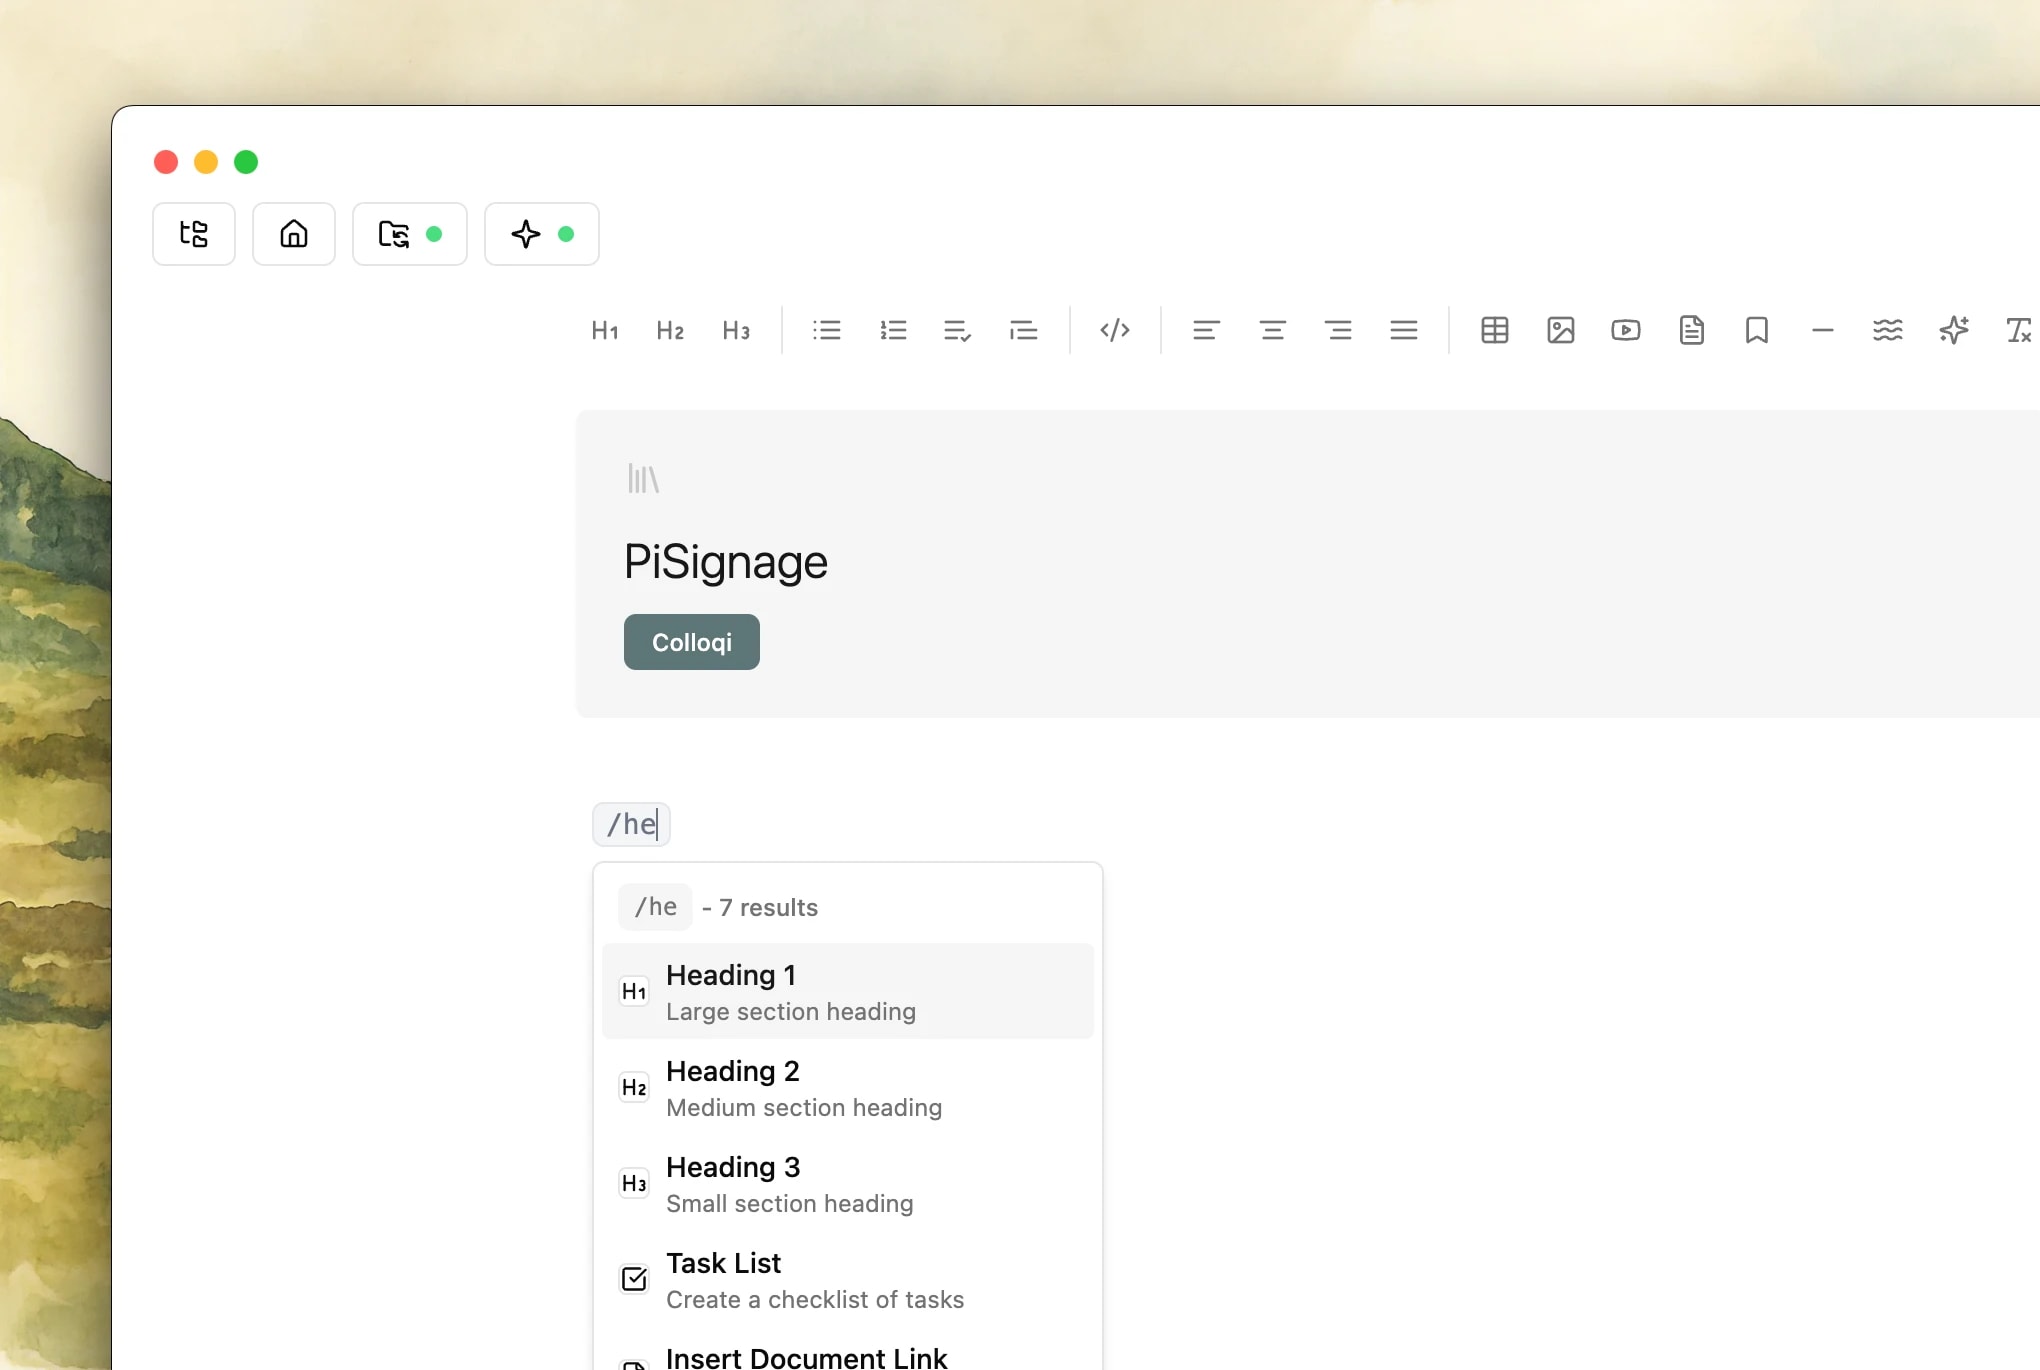Open the document tree sidebar button
The image size is (2040, 1370).
point(194,234)
